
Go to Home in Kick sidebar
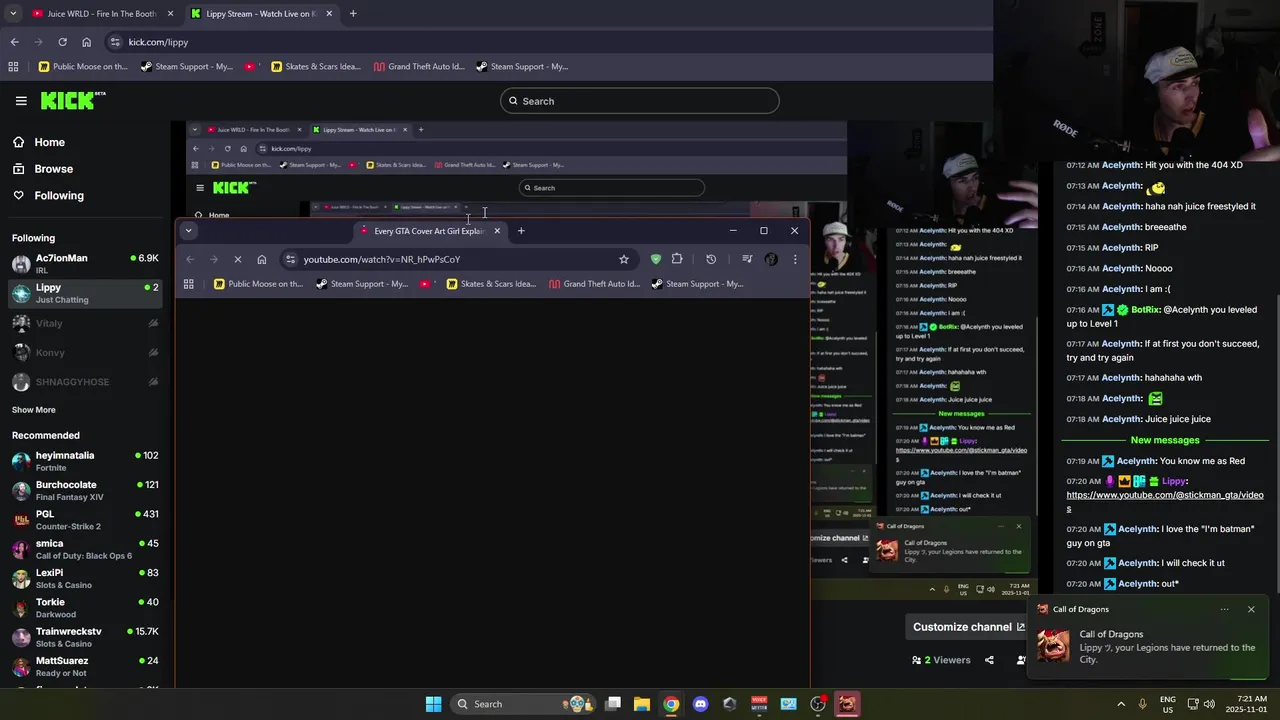(x=49, y=142)
